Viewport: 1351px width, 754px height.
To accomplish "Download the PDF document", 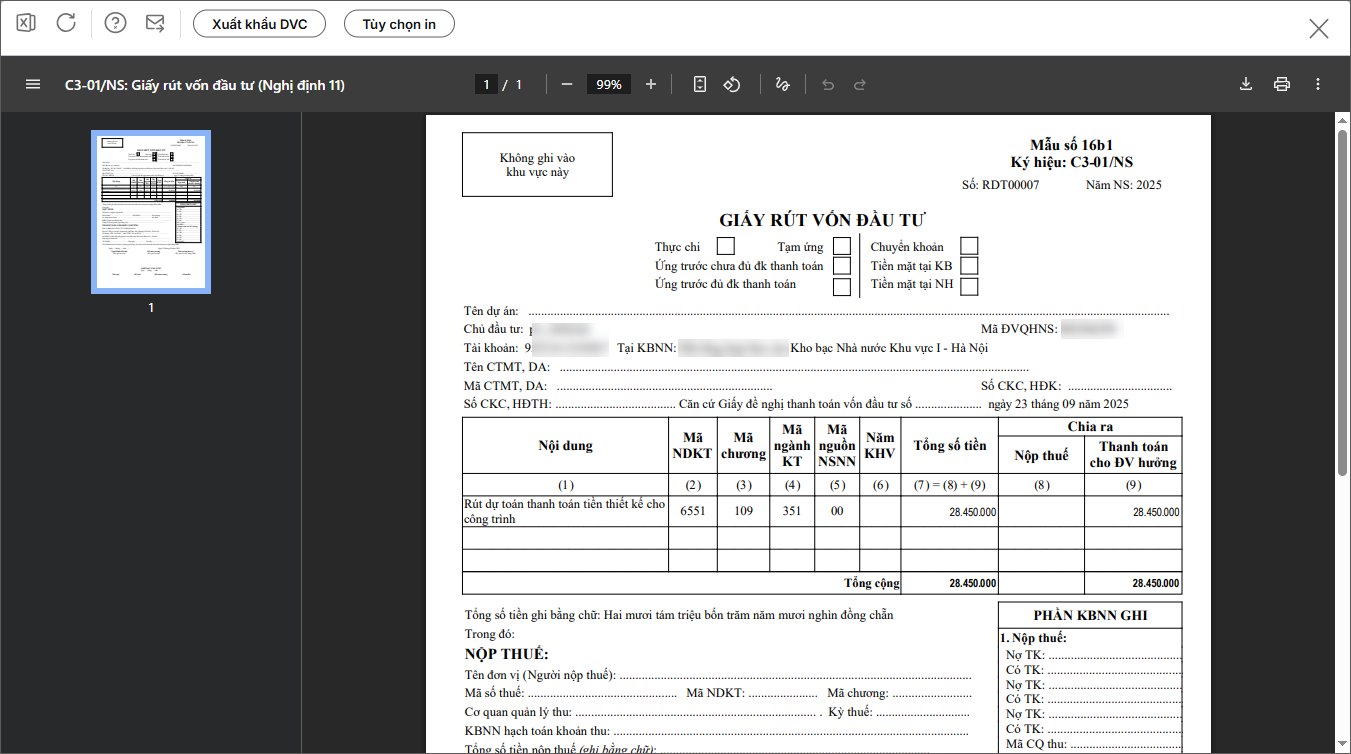I will click(1246, 85).
